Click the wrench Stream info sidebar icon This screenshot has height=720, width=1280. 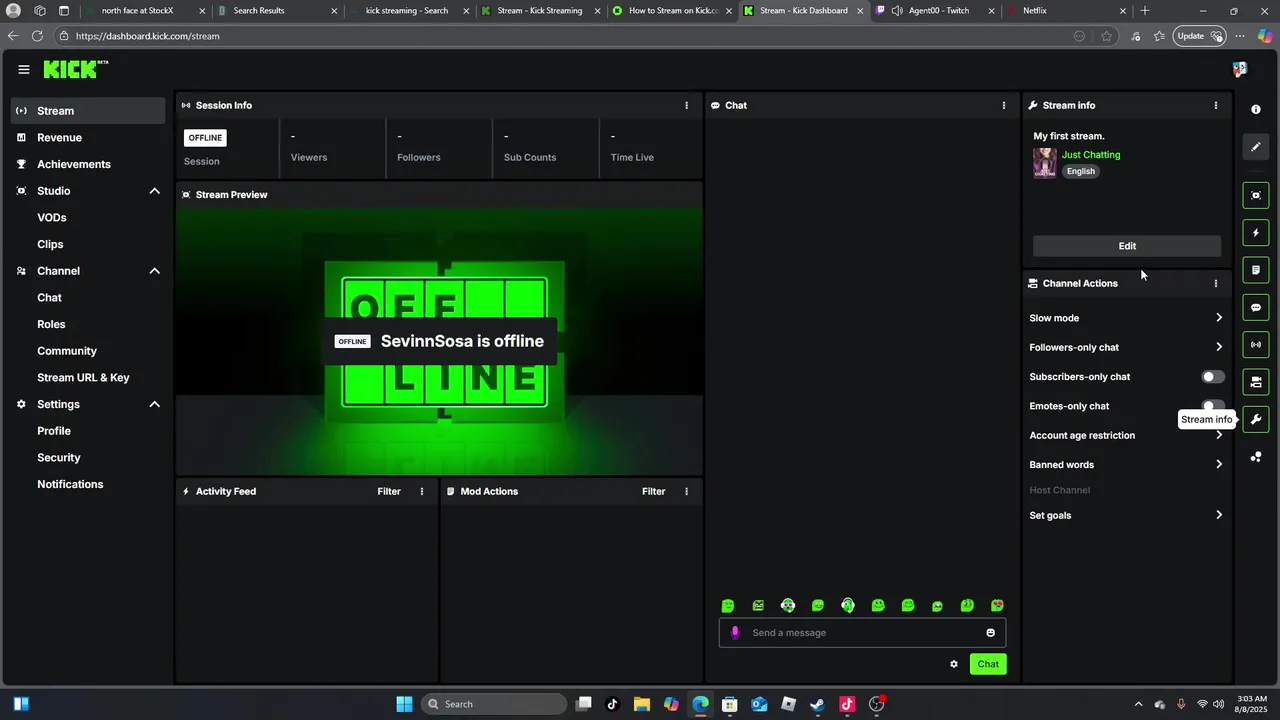(1256, 419)
